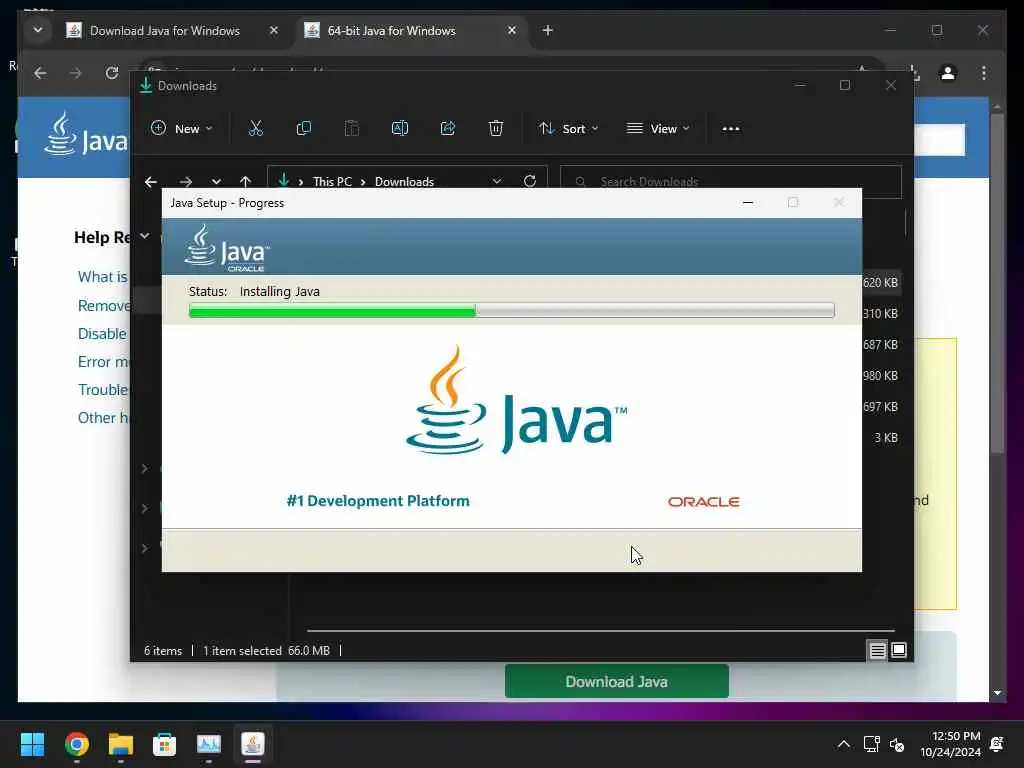Click the Delete trash icon in Downloads toolbar

pos(496,129)
